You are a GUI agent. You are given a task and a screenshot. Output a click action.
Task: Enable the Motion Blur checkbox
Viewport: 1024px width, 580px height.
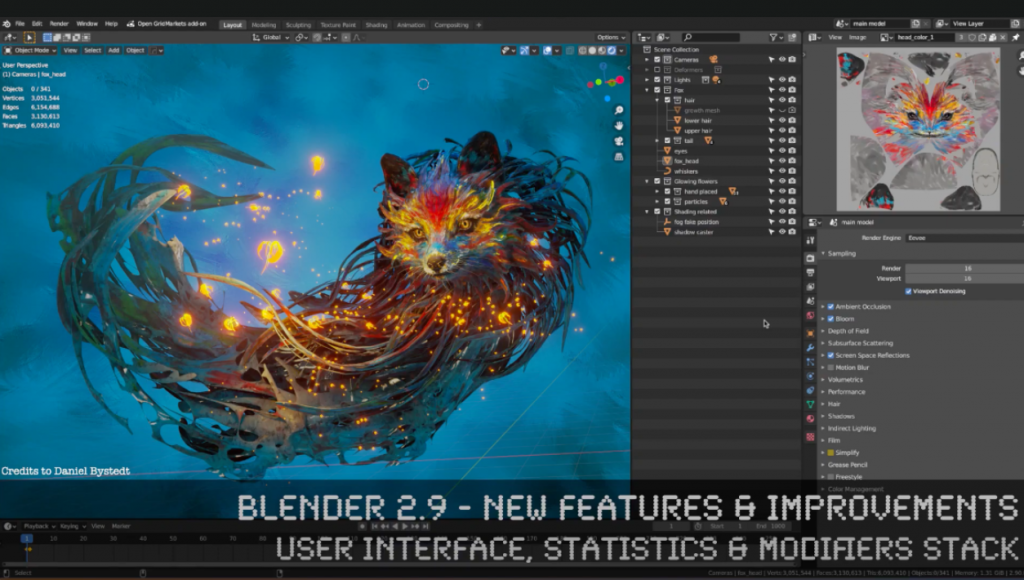831,367
